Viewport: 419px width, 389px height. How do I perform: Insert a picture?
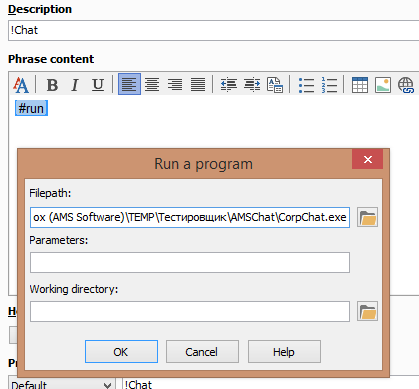tap(383, 85)
